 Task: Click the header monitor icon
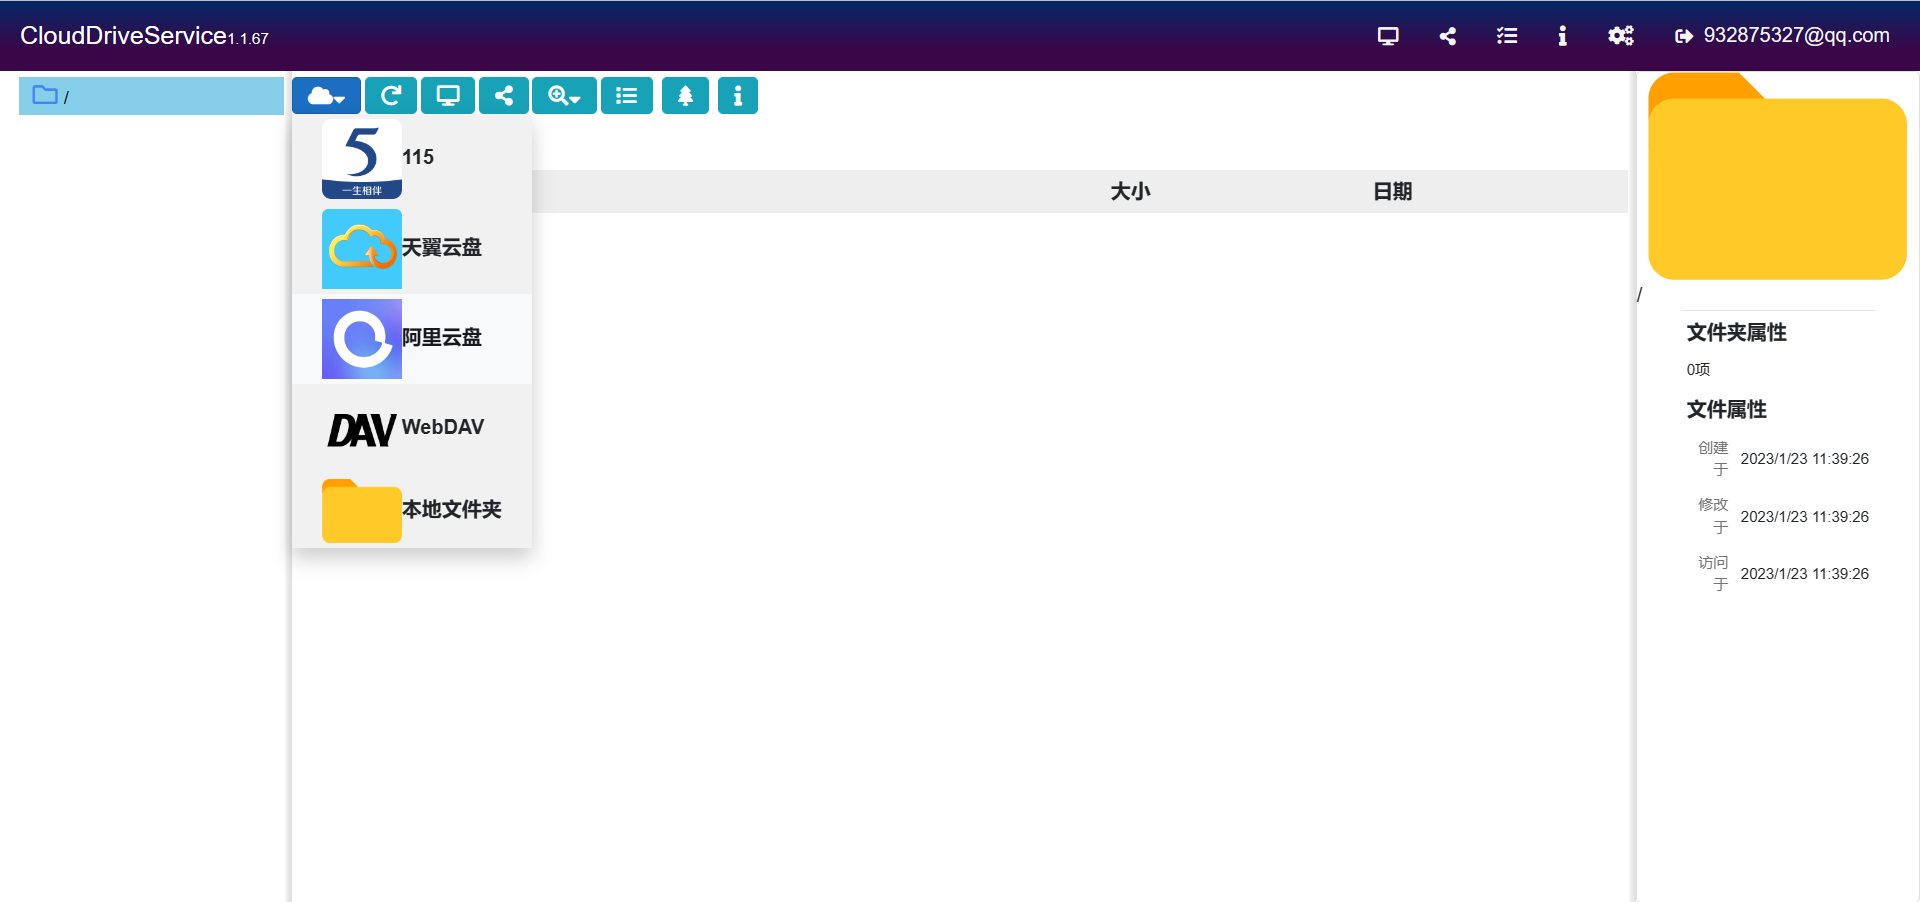pos(1388,36)
